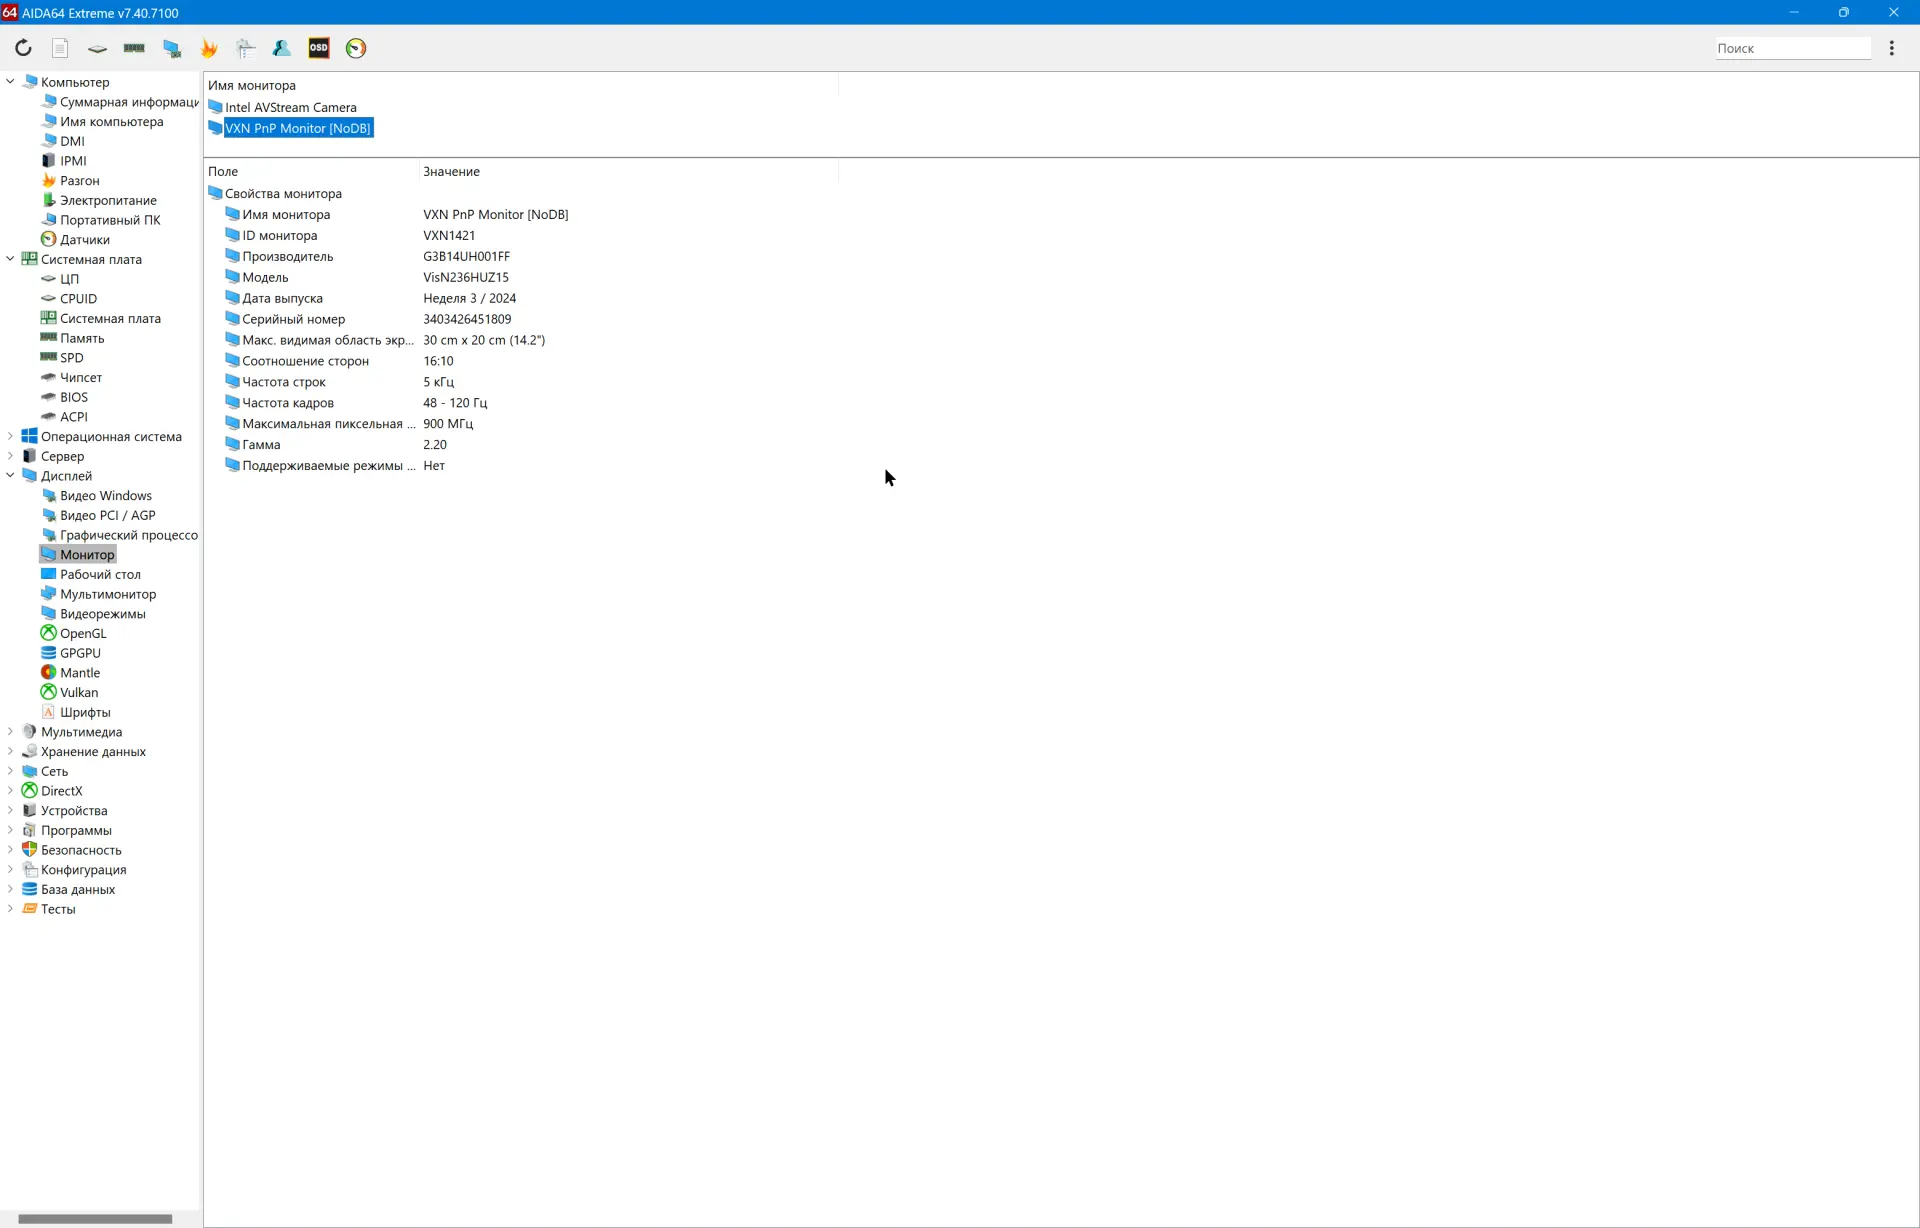Open the Видеорежимы tree item
The image size is (1920, 1228).
103,614
